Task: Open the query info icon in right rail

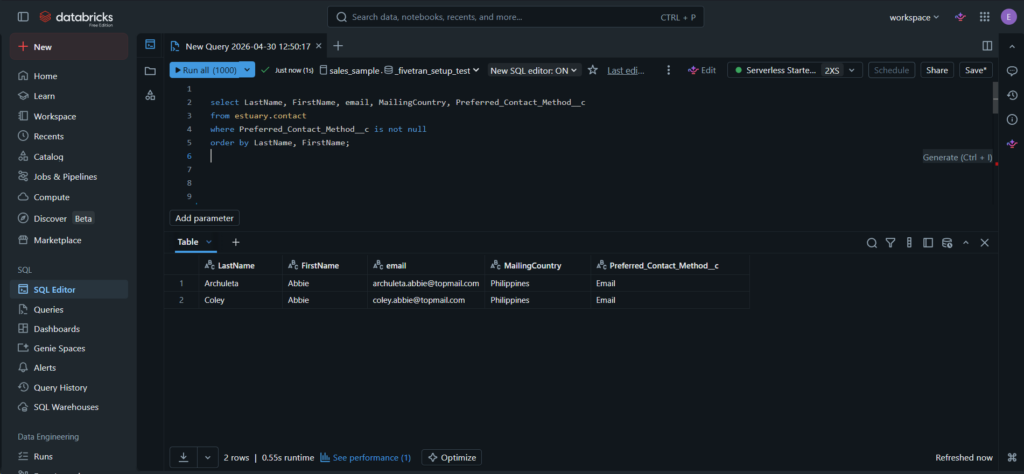Action: [1012, 119]
